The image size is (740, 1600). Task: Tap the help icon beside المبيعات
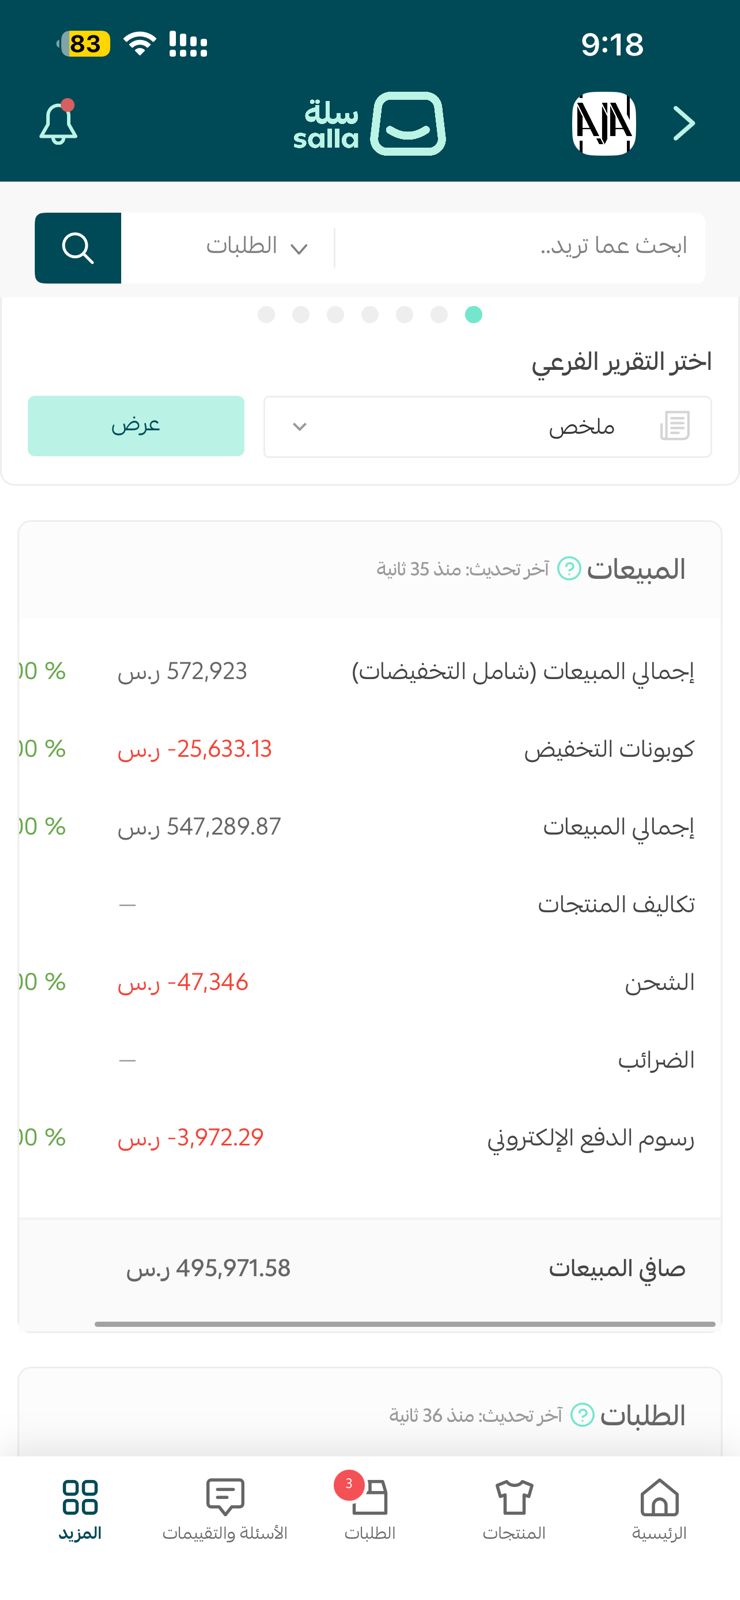click(x=569, y=569)
